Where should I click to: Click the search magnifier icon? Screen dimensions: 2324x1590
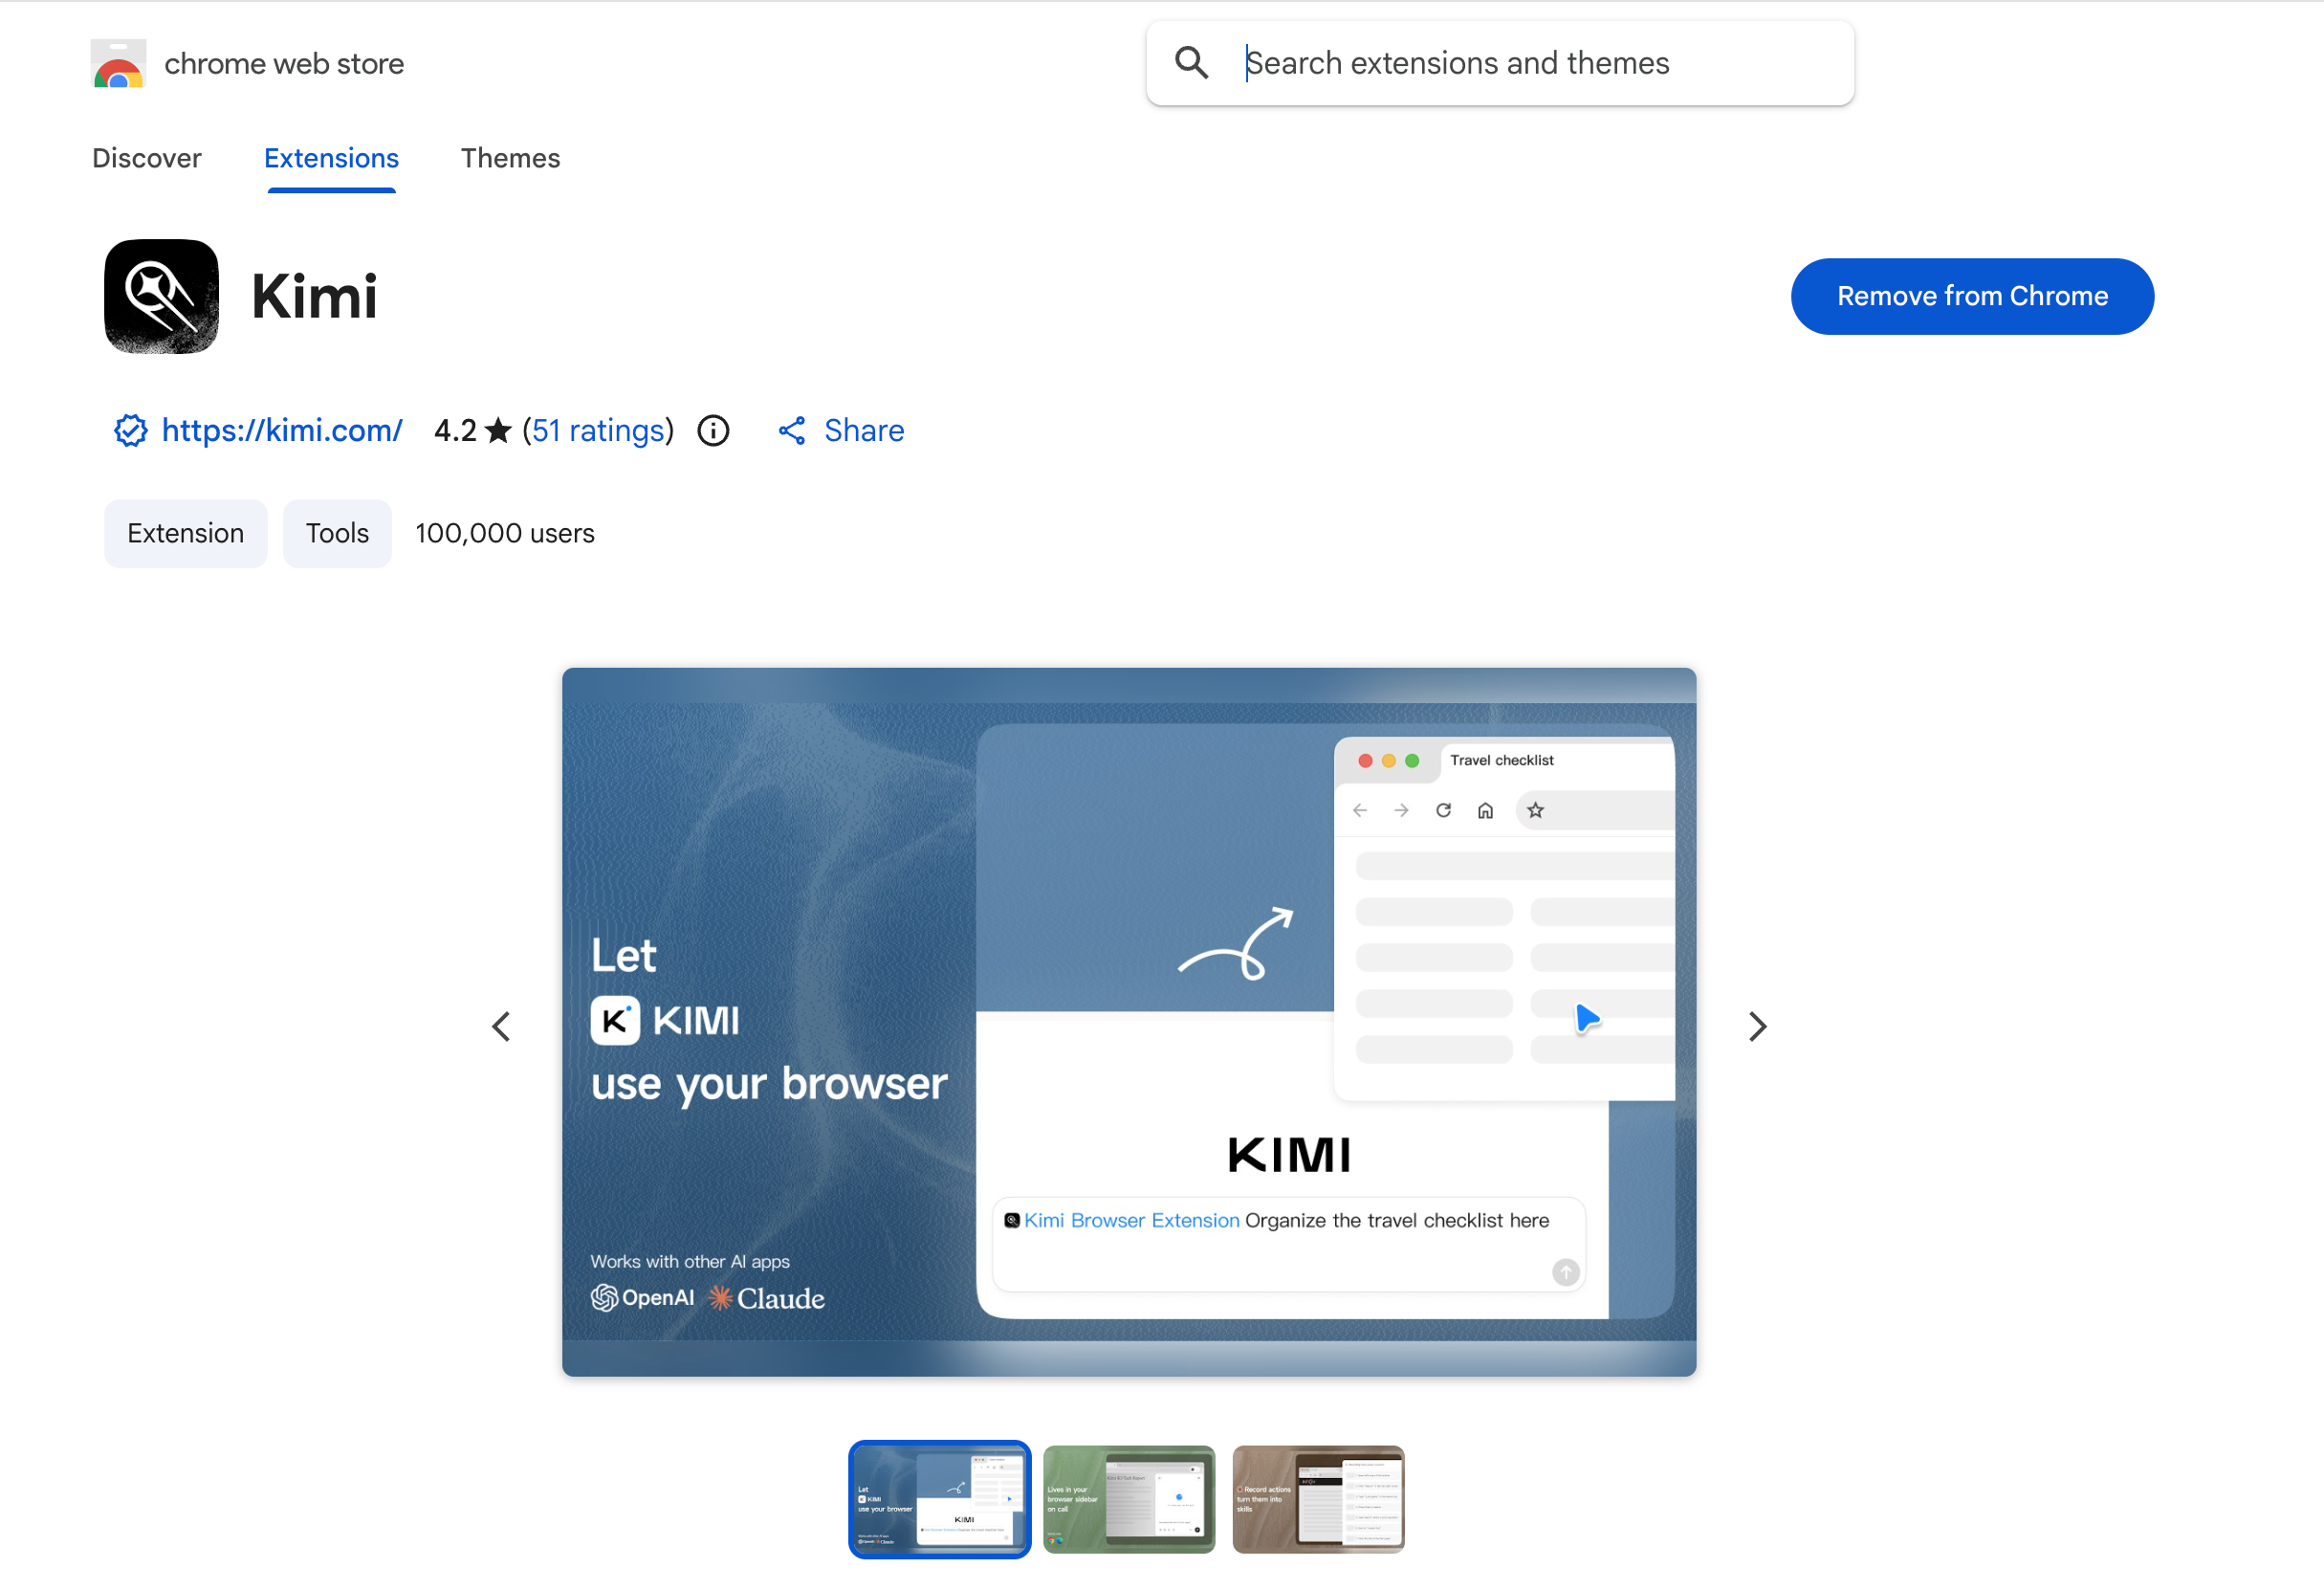coord(1191,63)
